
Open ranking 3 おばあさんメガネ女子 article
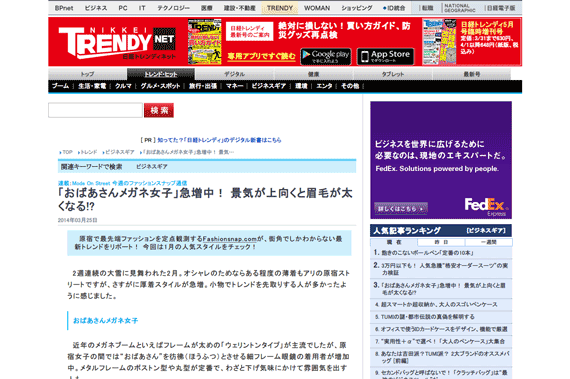(x=443, y=289)
